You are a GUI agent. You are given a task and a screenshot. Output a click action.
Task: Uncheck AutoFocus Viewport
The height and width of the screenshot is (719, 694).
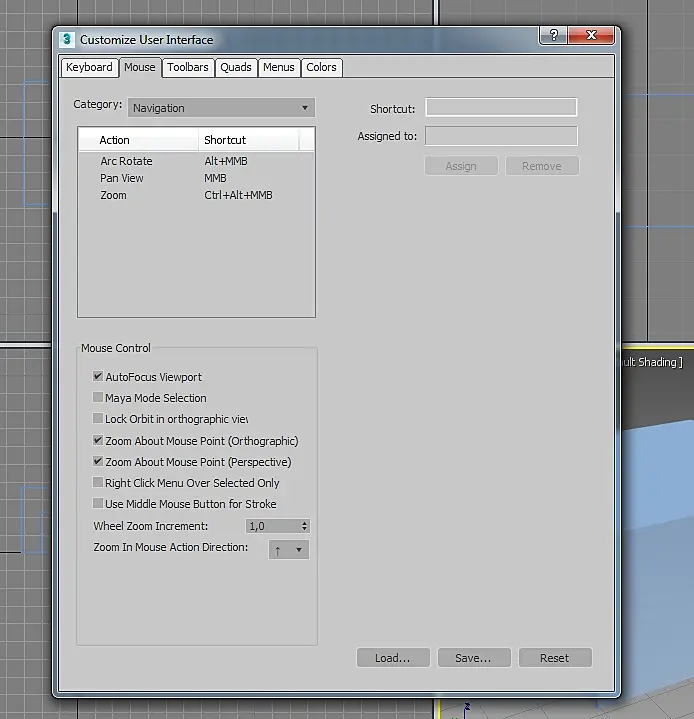pyautogui.click(x=98, y=376)
